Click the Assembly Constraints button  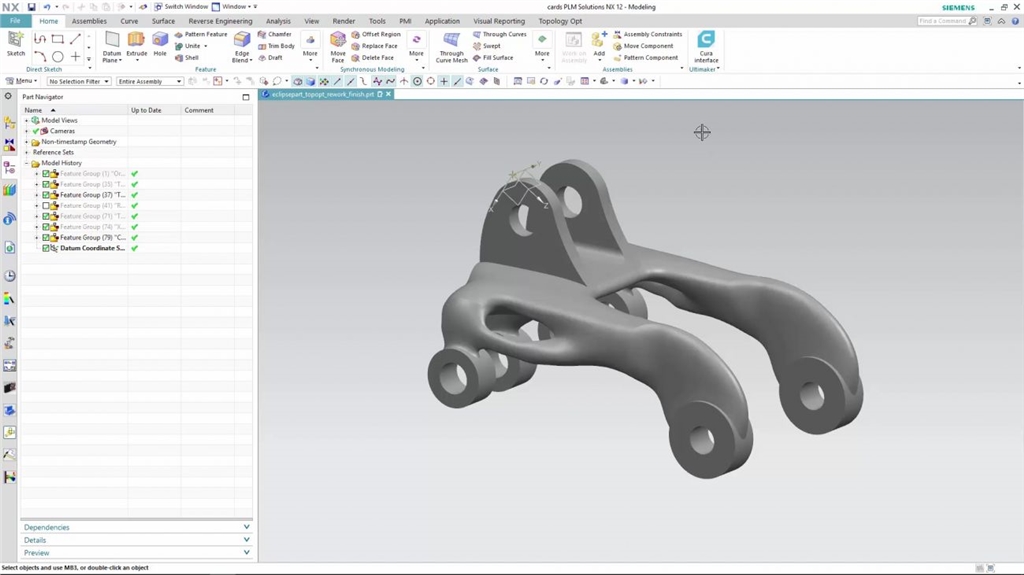(652, 34)
